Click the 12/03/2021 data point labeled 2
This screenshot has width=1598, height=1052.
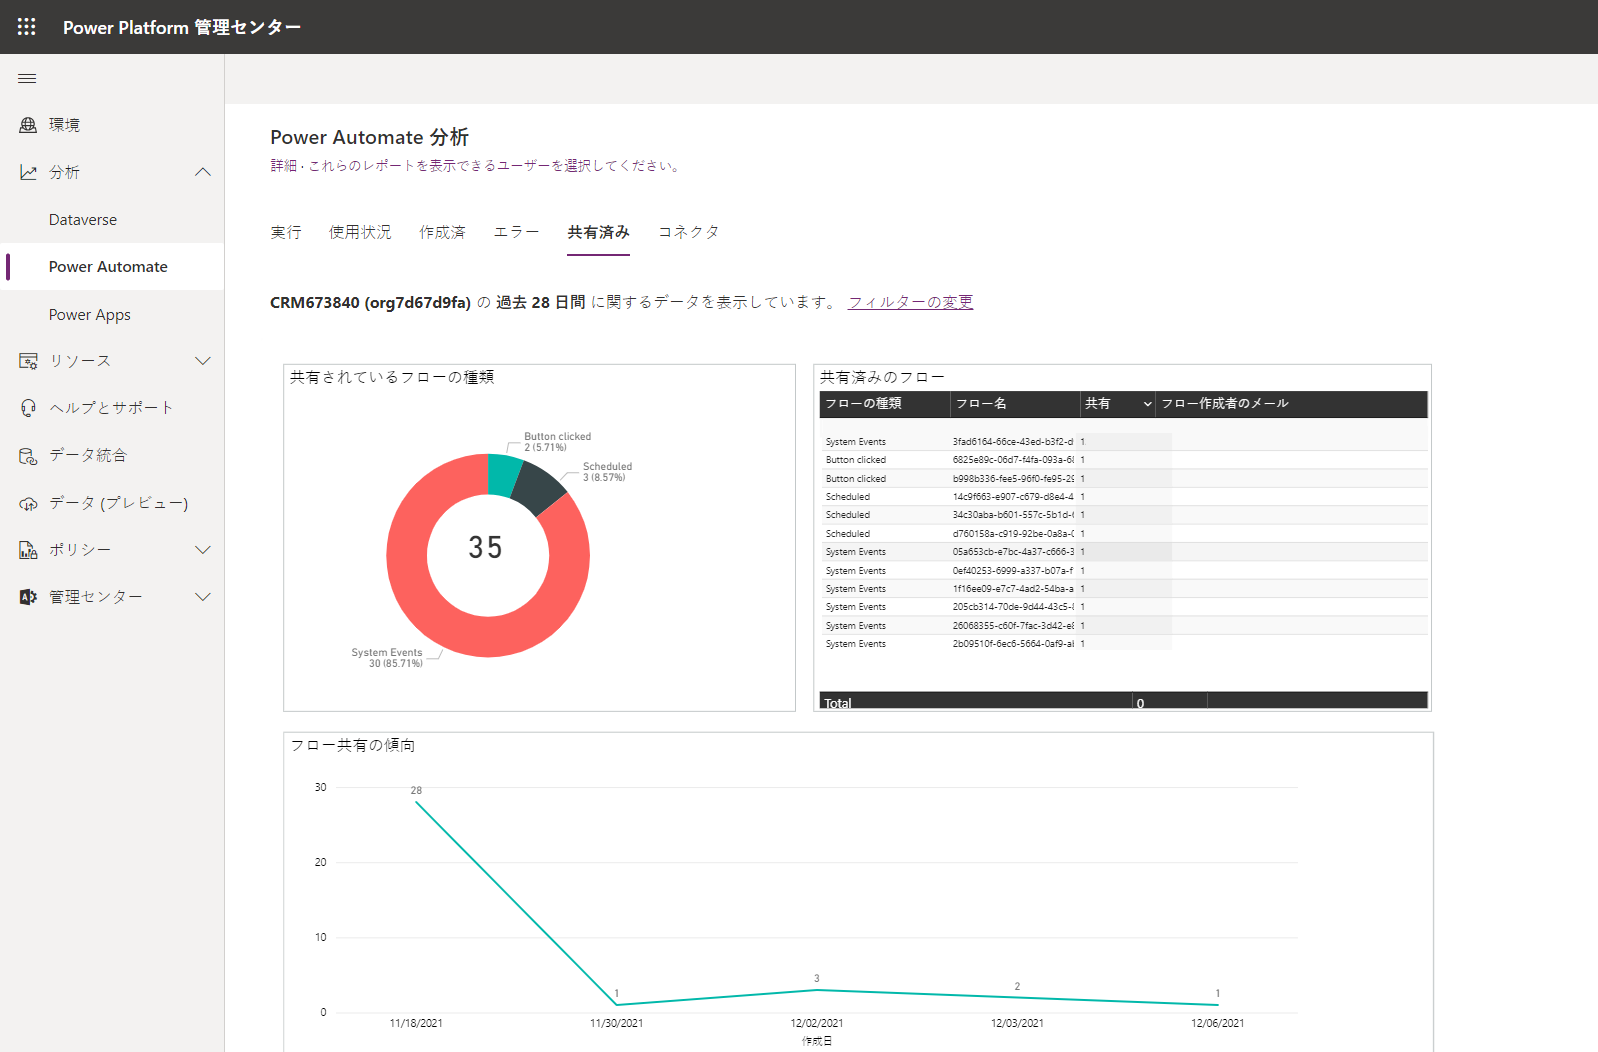[x=1017, y=998]
